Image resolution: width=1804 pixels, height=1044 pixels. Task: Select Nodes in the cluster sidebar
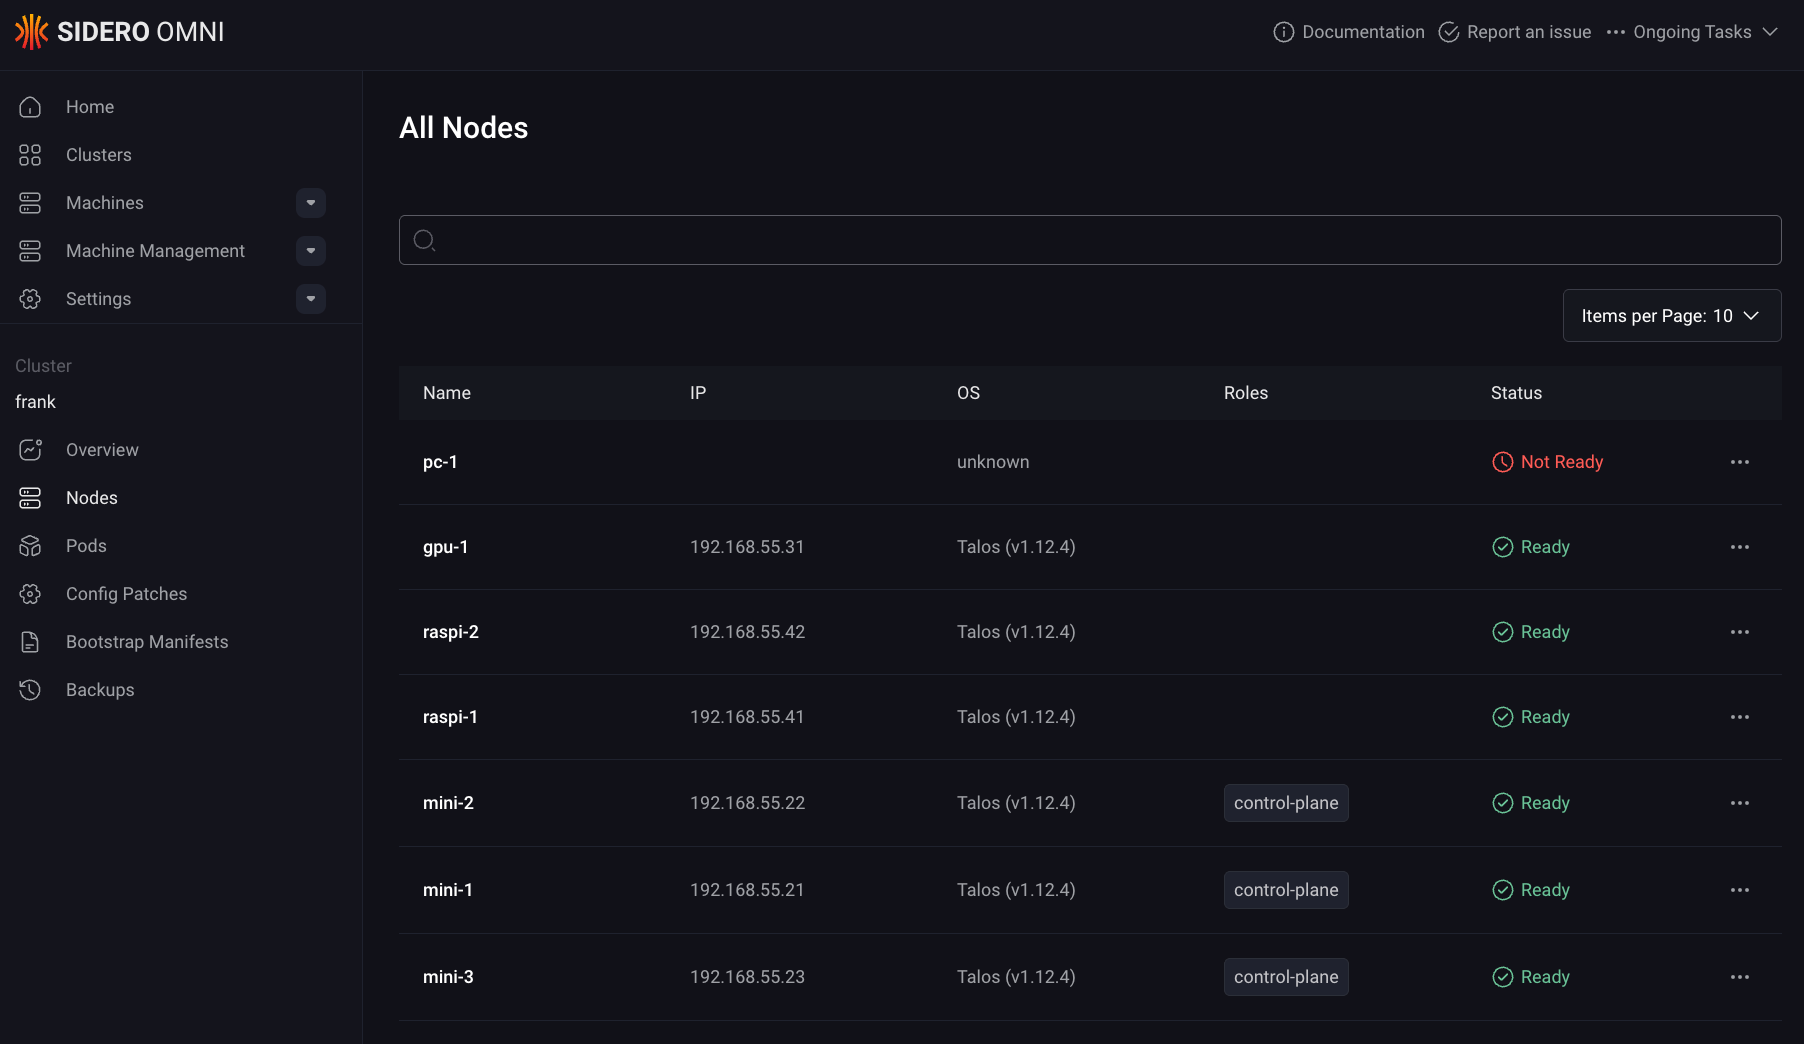click(91, 497)
